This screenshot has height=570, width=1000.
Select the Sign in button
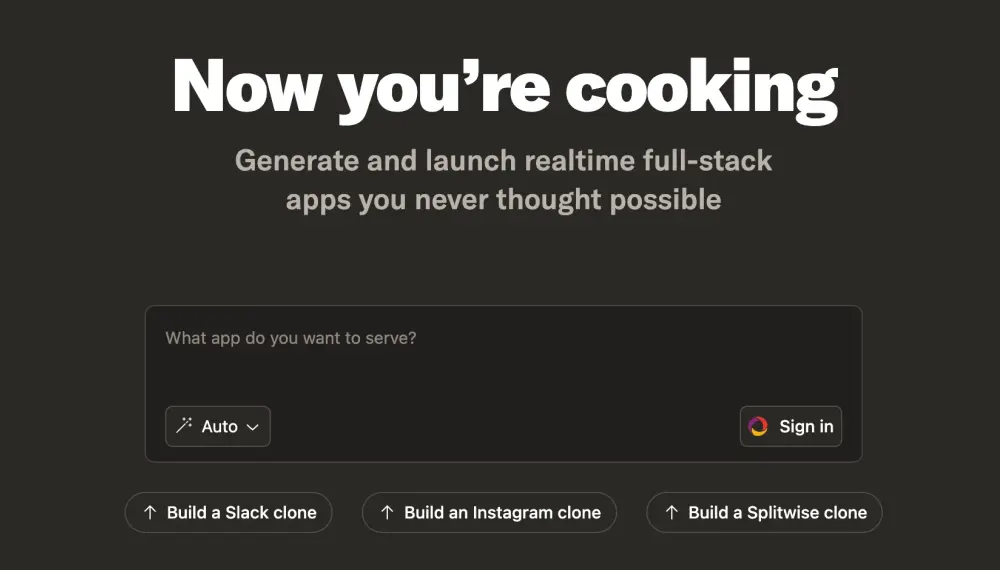coord(791,426)
